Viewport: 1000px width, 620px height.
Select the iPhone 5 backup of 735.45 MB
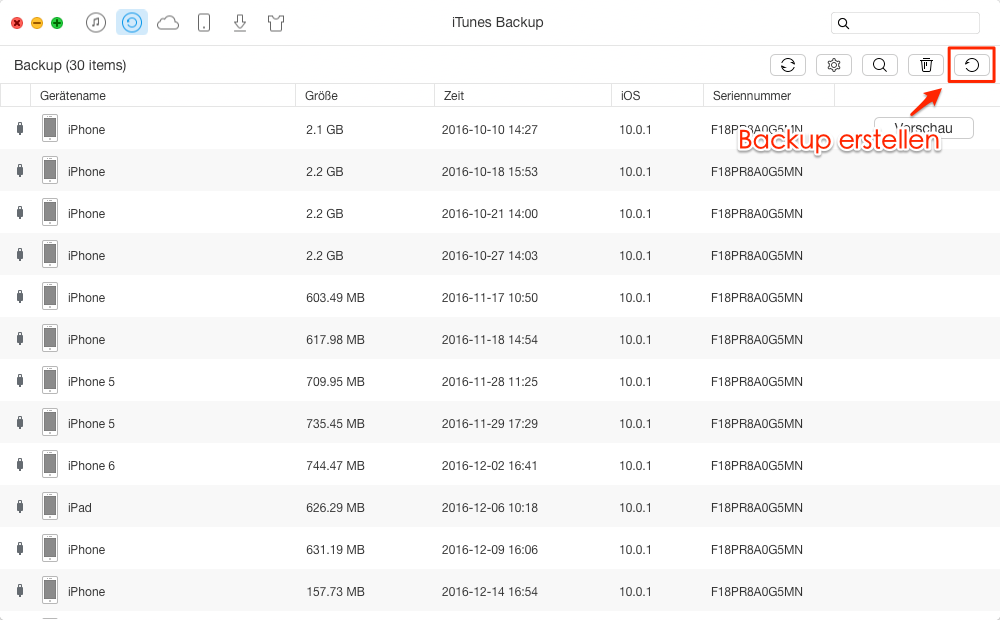500,423
